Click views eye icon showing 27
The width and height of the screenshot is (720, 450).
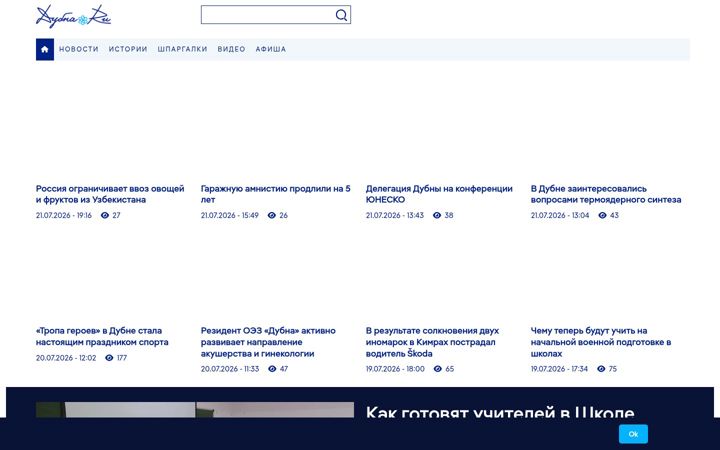click(x=105, y=215)
